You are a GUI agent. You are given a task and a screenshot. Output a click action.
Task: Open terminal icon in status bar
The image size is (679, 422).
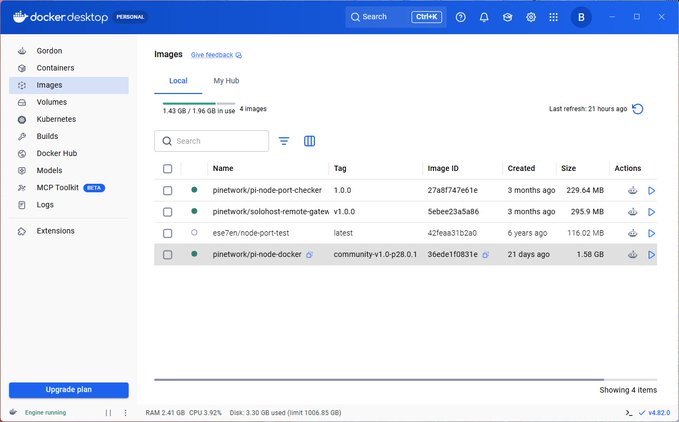(x=629, y=413)
